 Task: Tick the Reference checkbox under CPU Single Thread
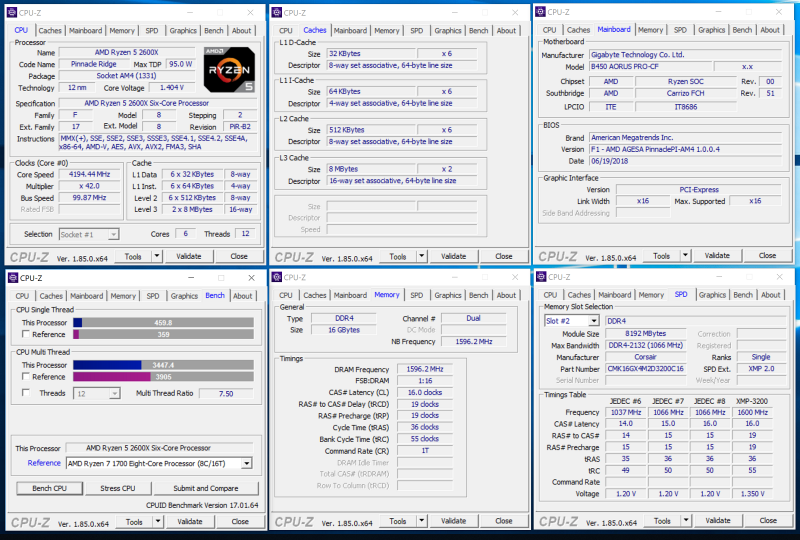pos(26,334)
